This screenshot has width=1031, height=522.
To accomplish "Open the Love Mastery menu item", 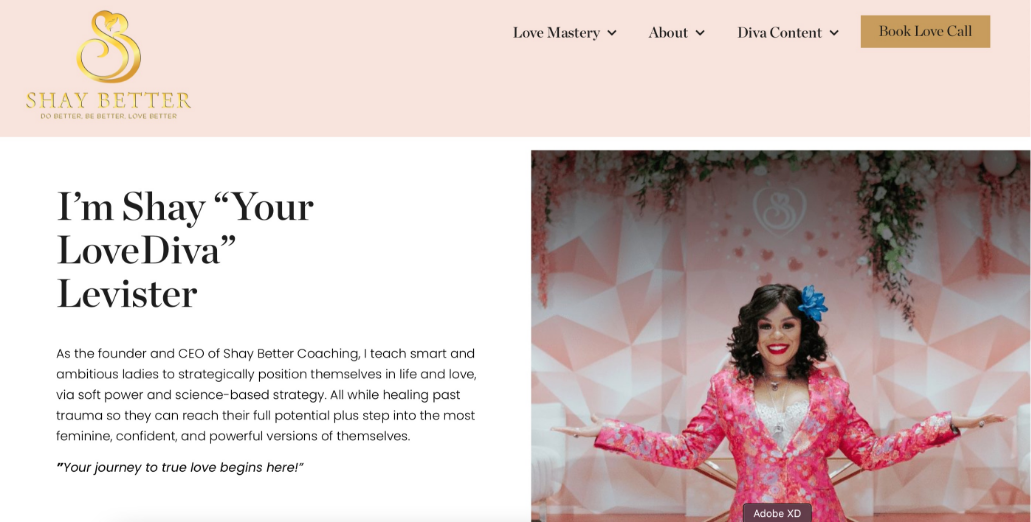I will point(556,33).
